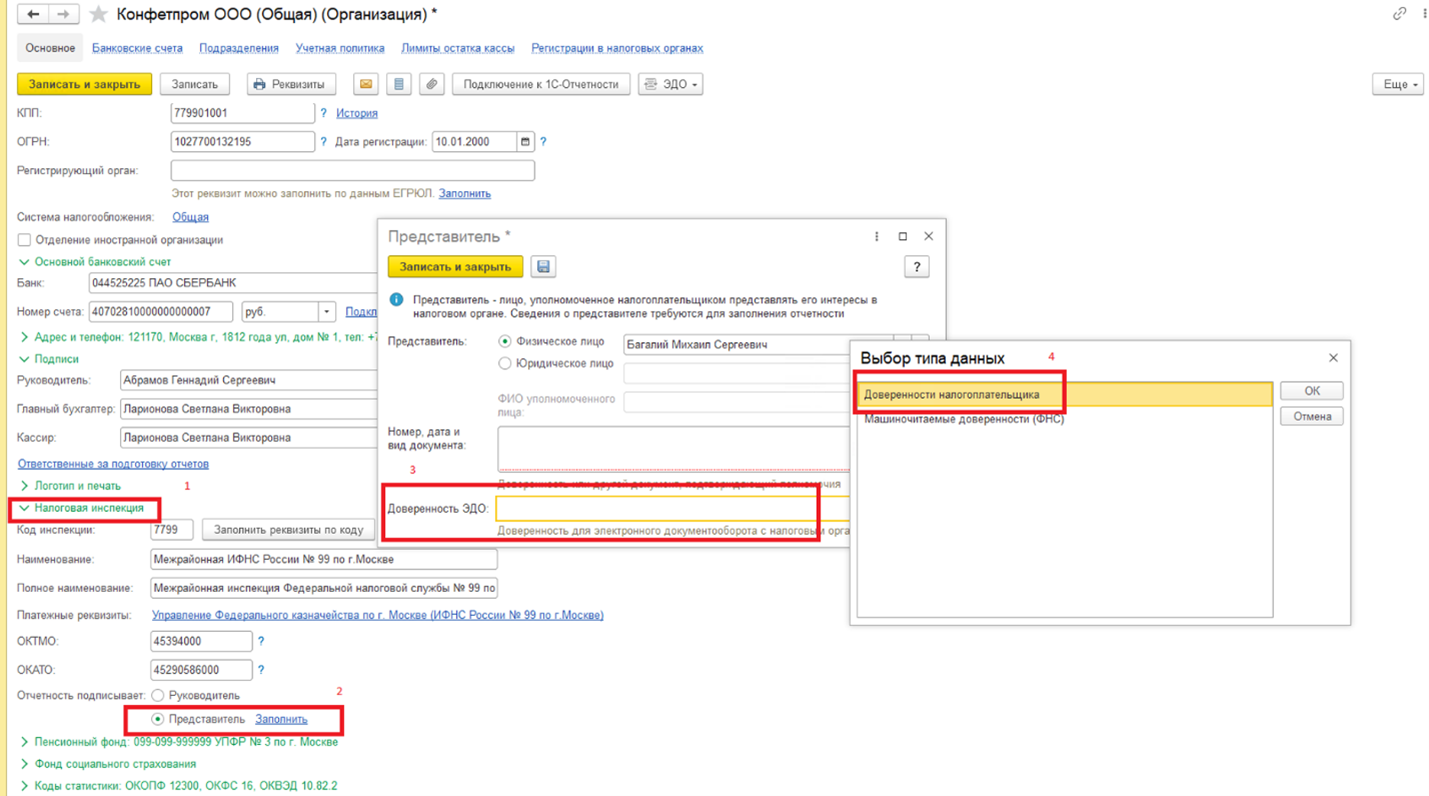Image resolution: width=1429 pixels, height=796 pixels.
Task: Click Заполнить реквизиты по коду
Action: [289, 530]
